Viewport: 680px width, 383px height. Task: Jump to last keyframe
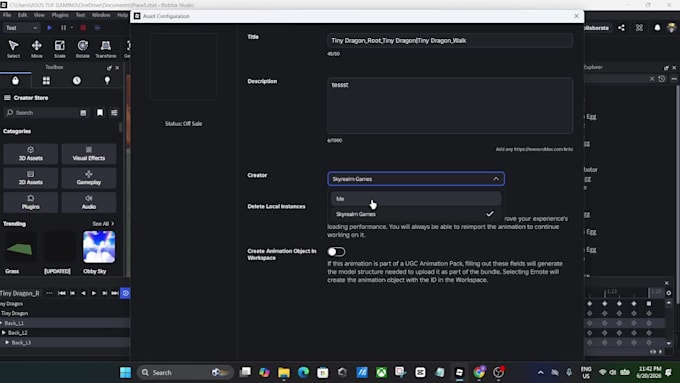click(x=114, y=293)
